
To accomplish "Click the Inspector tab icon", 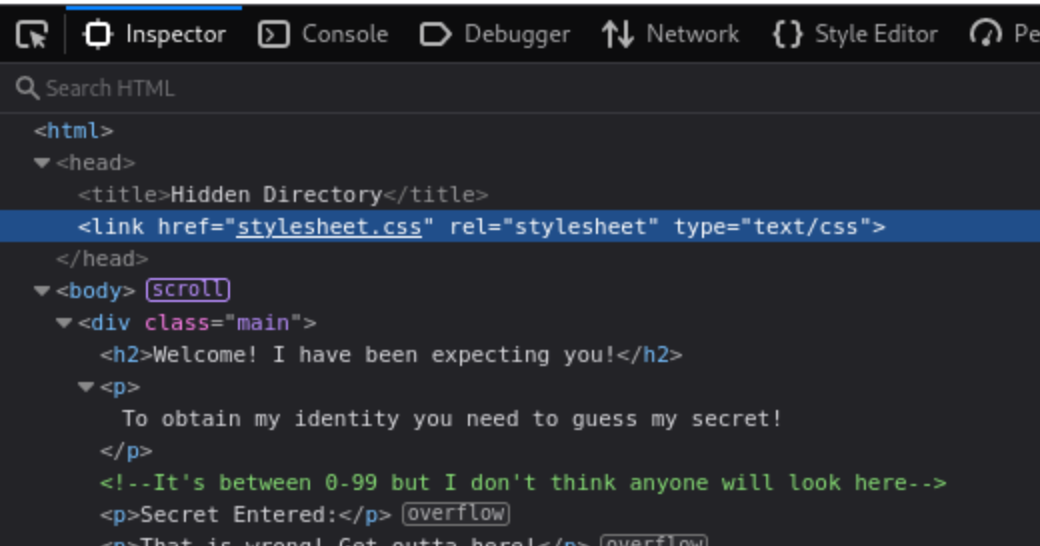I will (x=98, y=34).
